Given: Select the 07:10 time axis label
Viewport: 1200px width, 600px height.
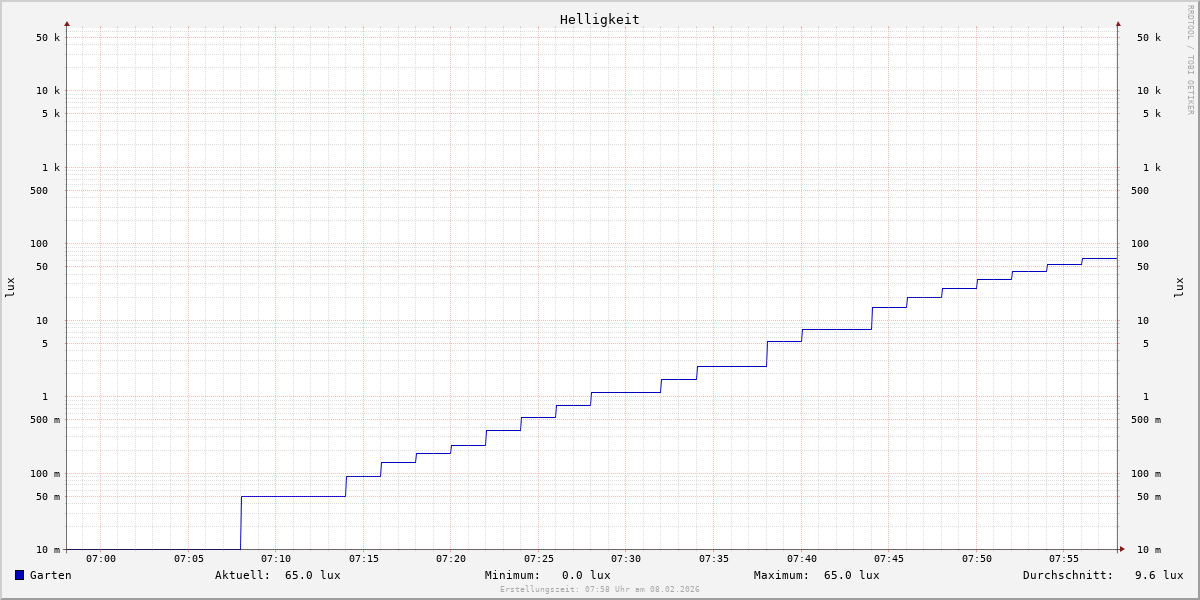Looking at the screenshot, I should 276,559.
